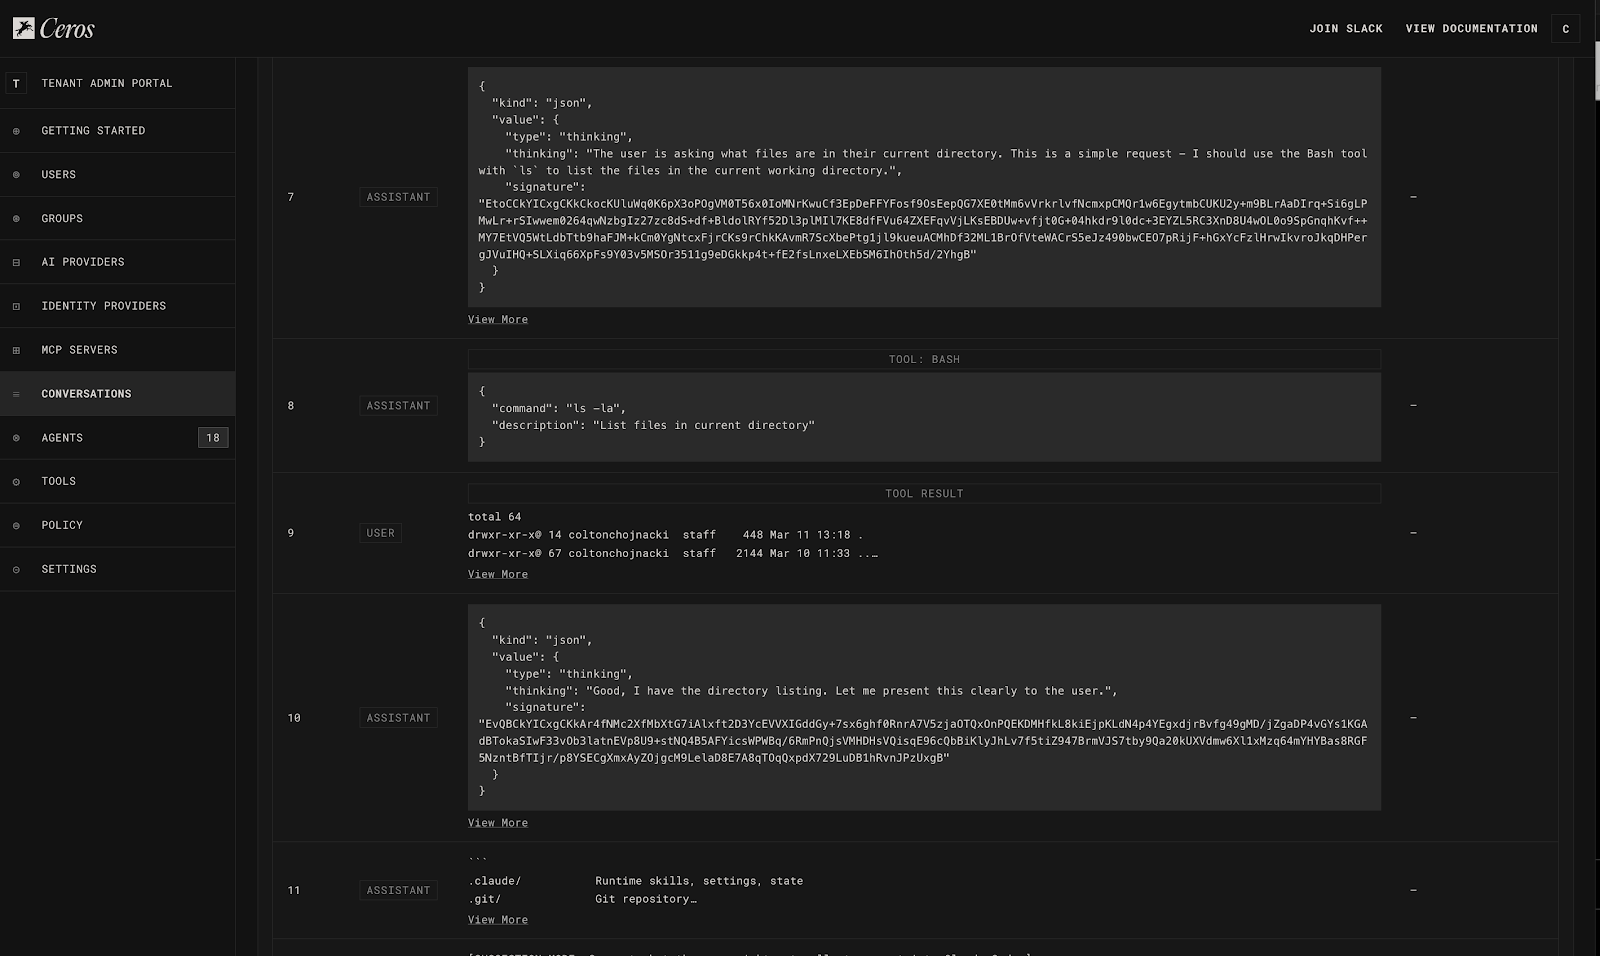Open the MCP Servers icon
Image resolution: width=1600 pixels, height=956 pixels.
16,351
